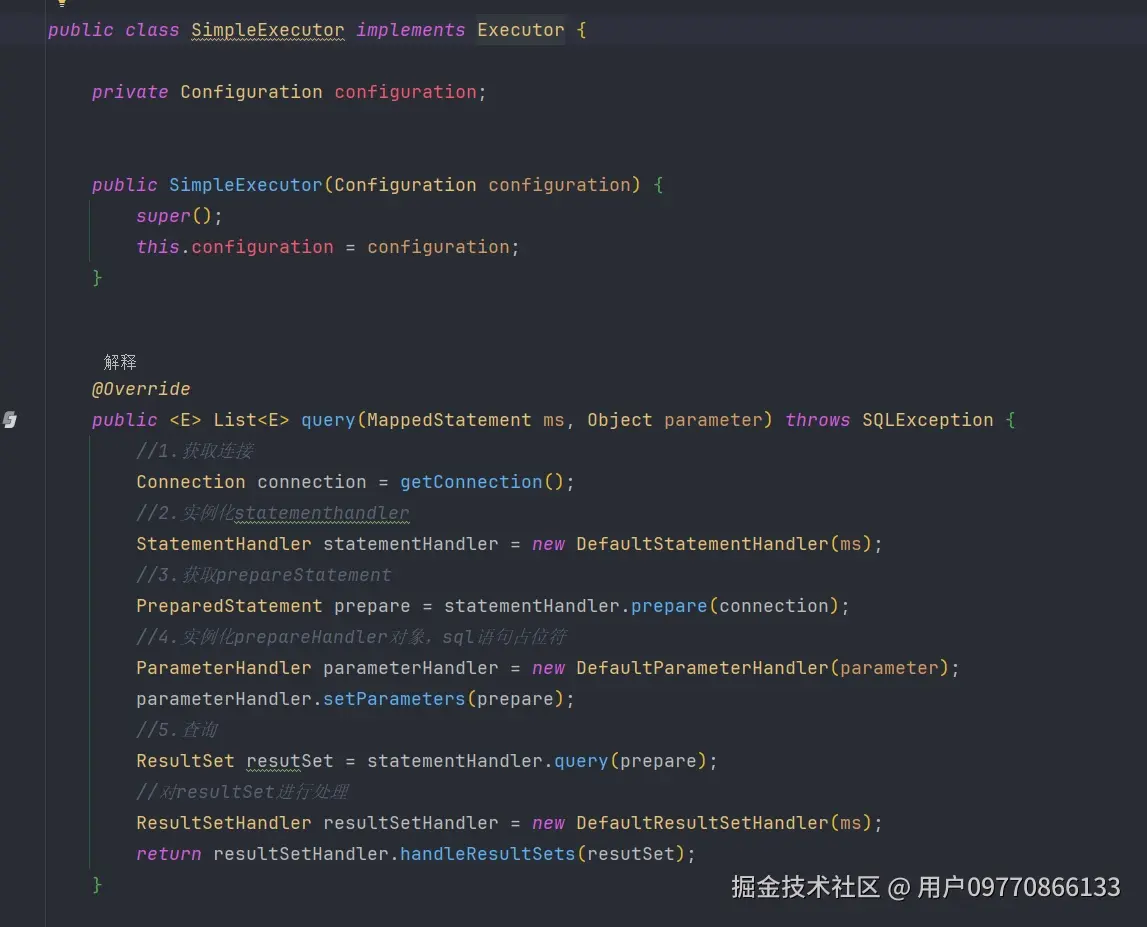Click the query method name in method signature
The image size is (1147, 927).
(328, 420)
